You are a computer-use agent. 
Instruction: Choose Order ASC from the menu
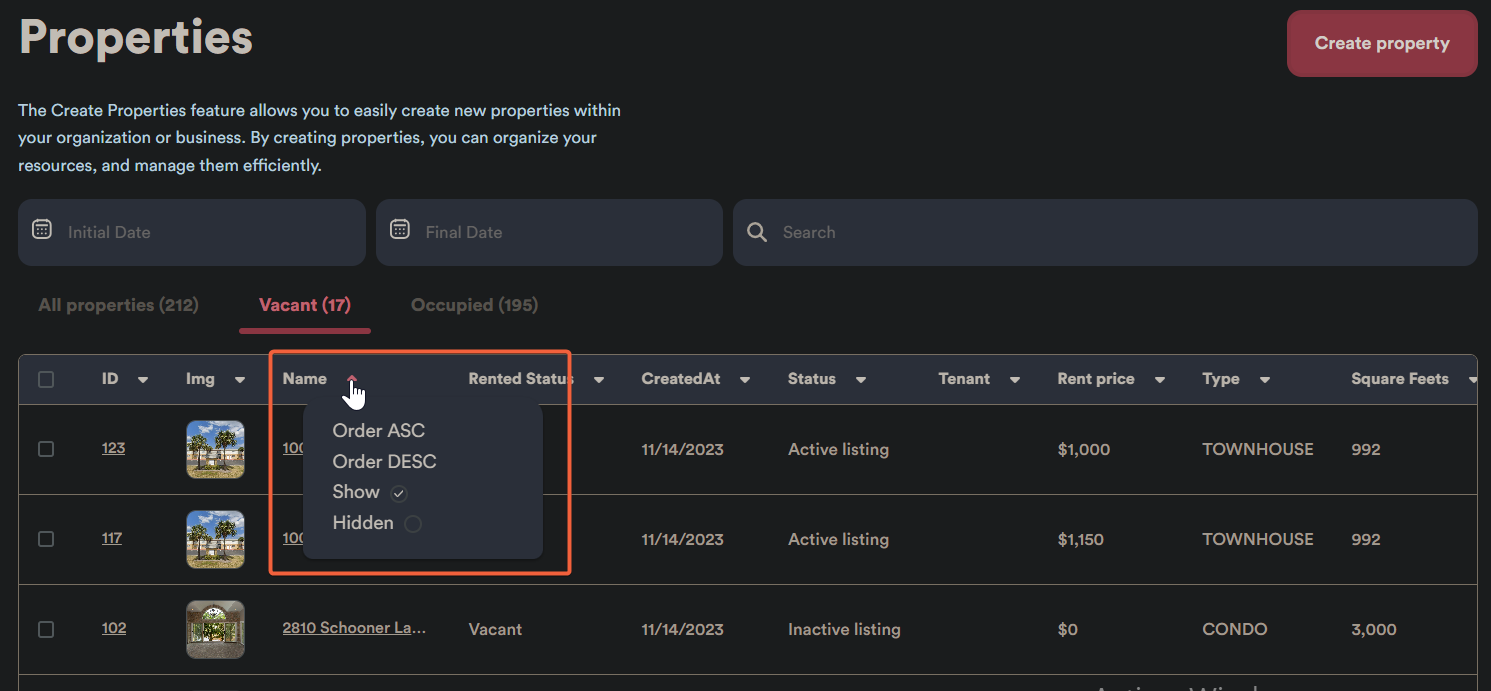378,431
